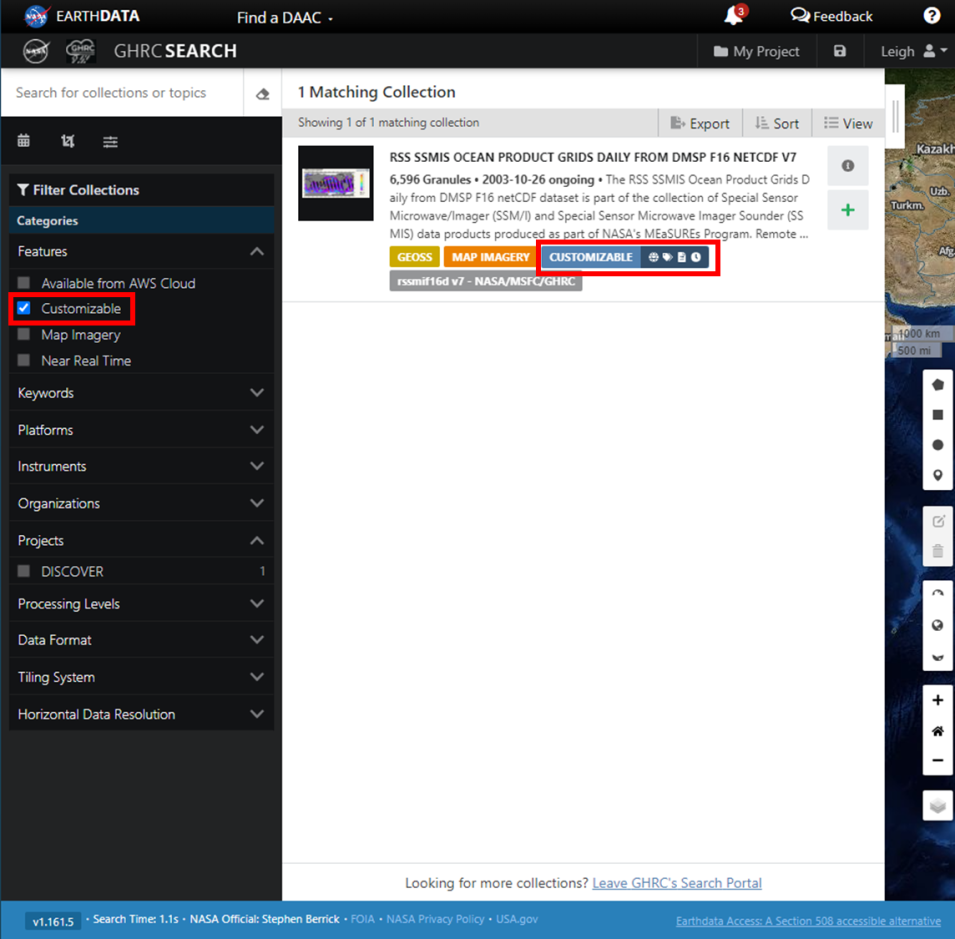Image resolution: width=955 pixels, height=939 pixels.
Task: Select rectangle drawing tool on map
Action: click(938, 415)
